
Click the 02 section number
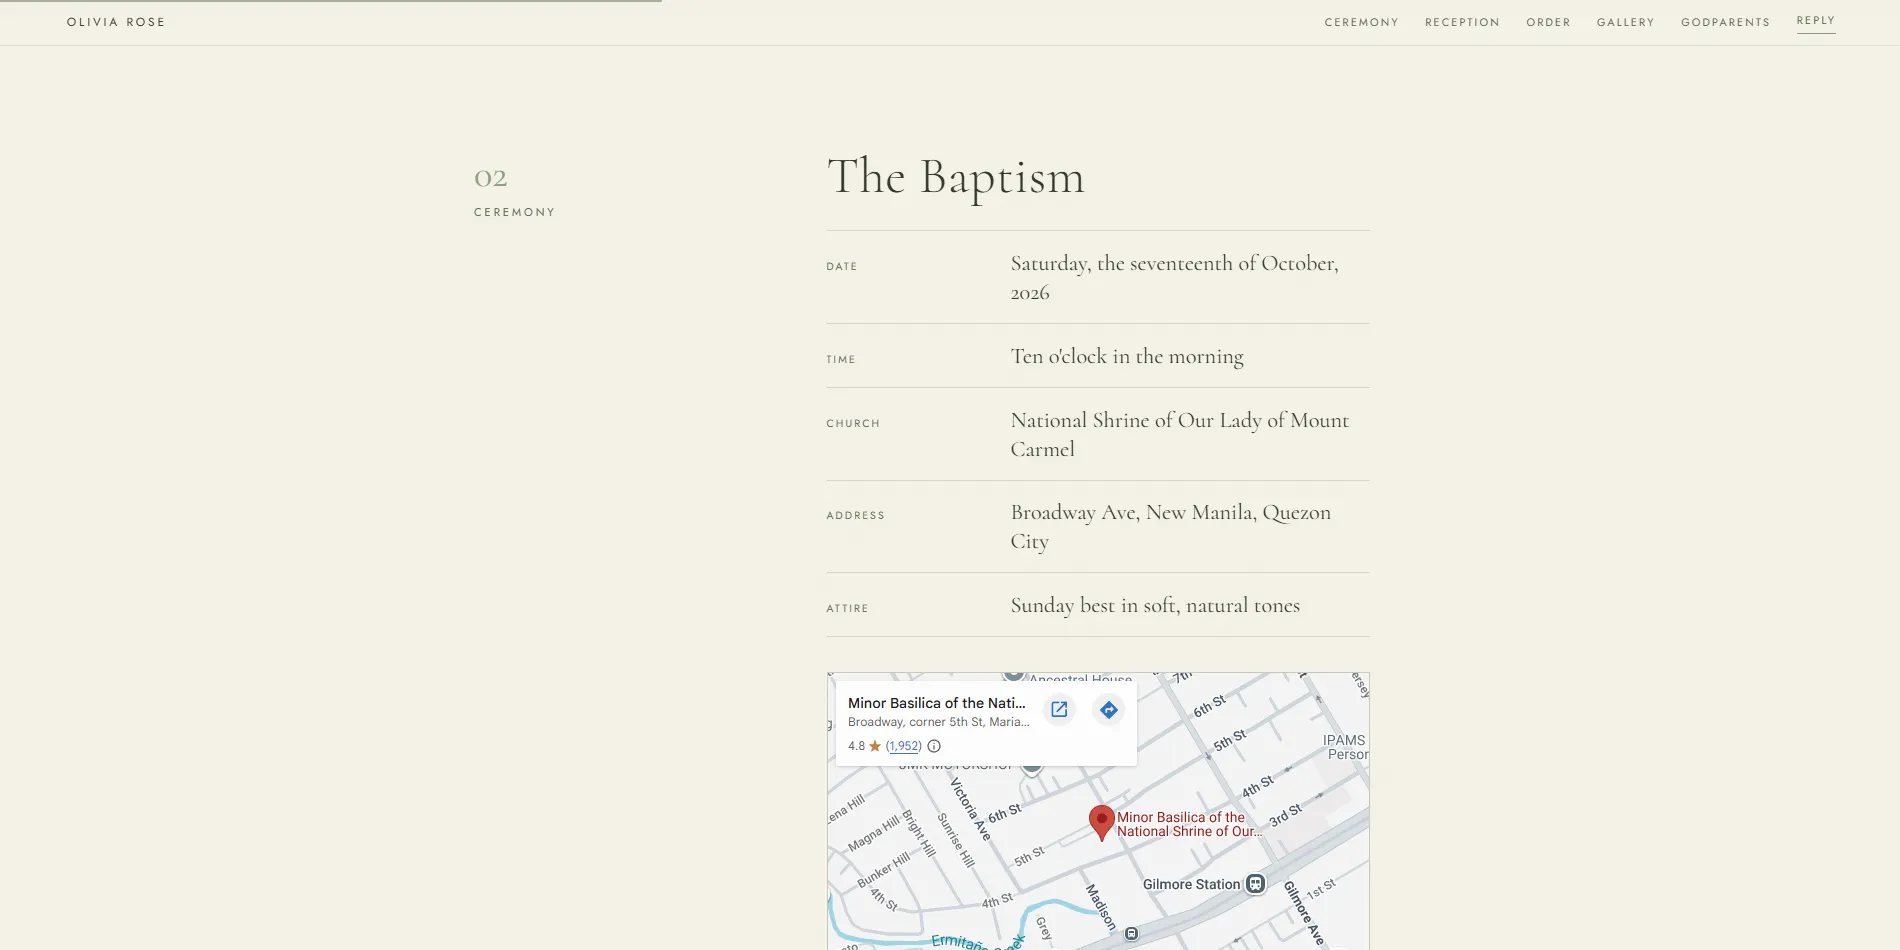(x=490, y=178)
